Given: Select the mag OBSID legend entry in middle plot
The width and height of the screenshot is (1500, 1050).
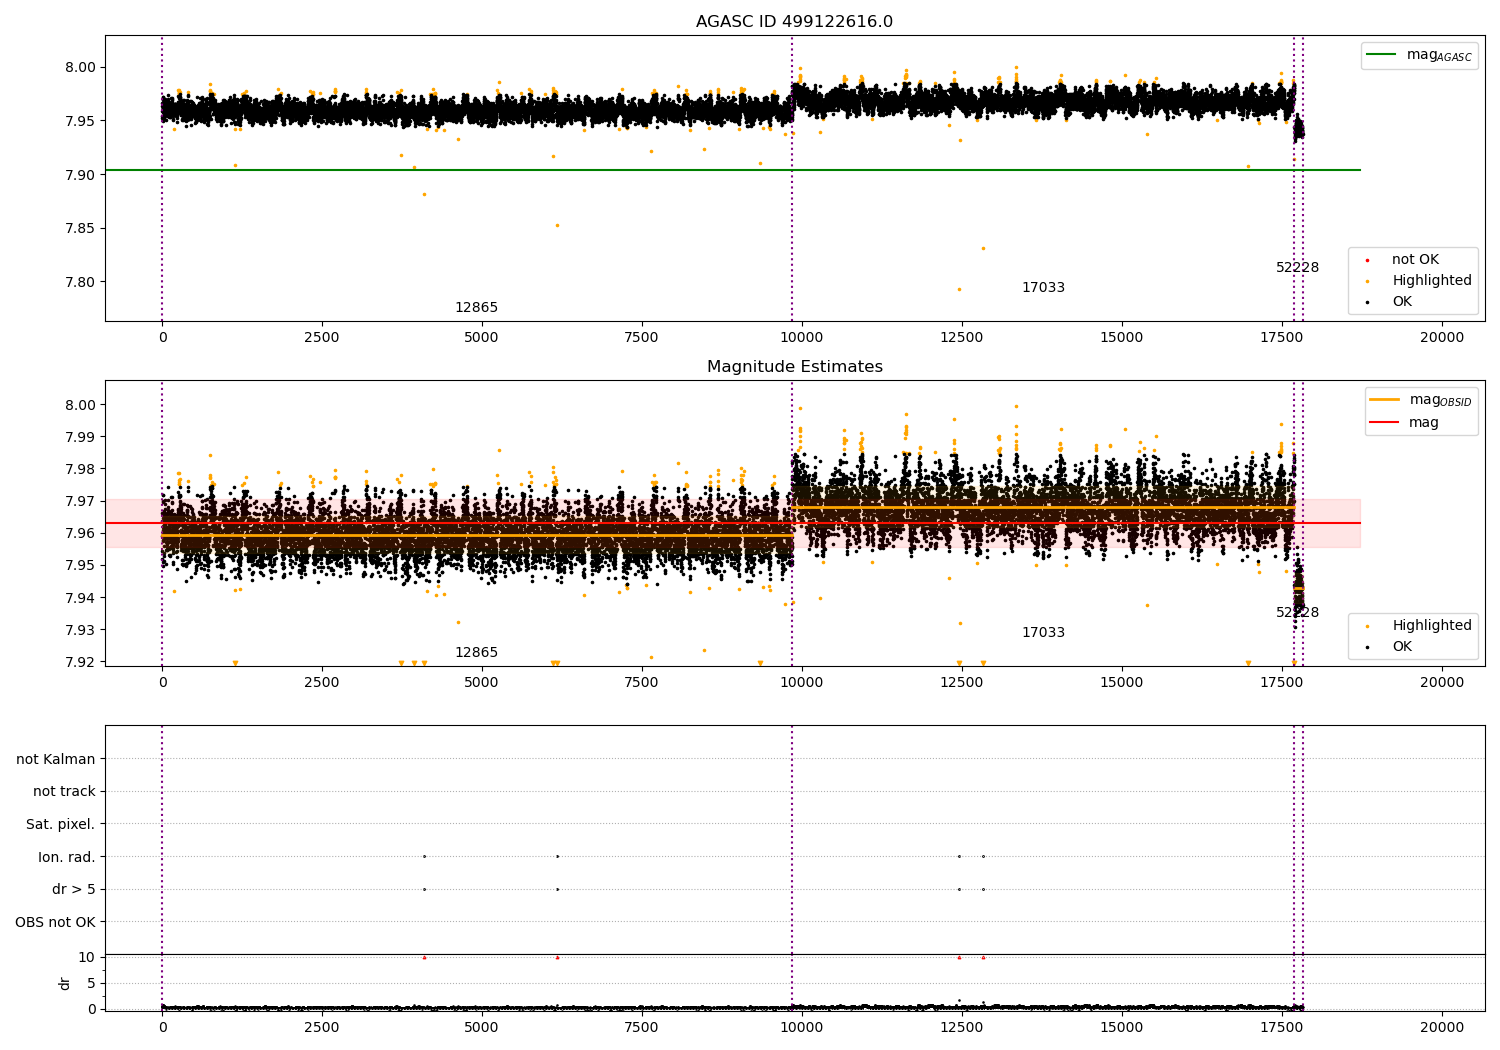Looking at the screenshot, I should click(x=1421, y=400).
